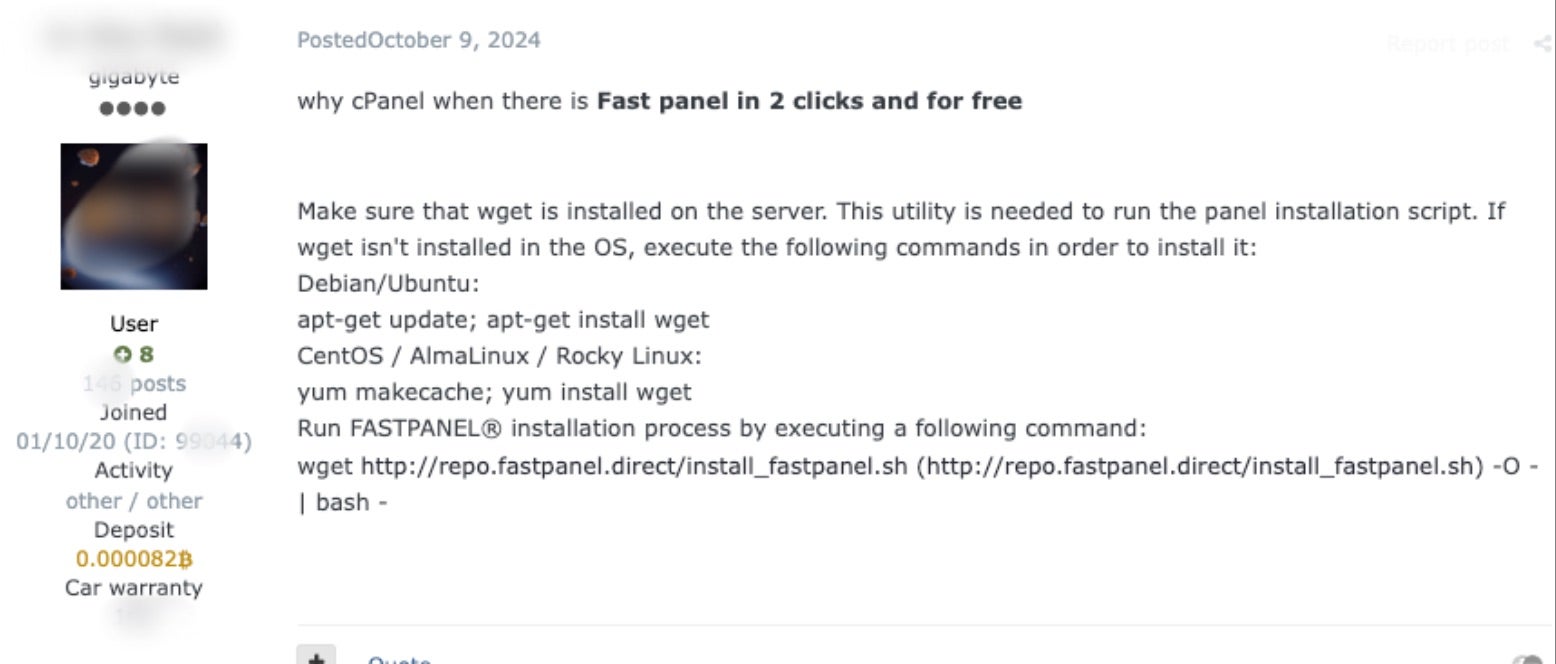Click the bold 'Fast panel in 2 clicks' text
The width and height of the screenshot is (1556, 664).
[x=809, y=101]
